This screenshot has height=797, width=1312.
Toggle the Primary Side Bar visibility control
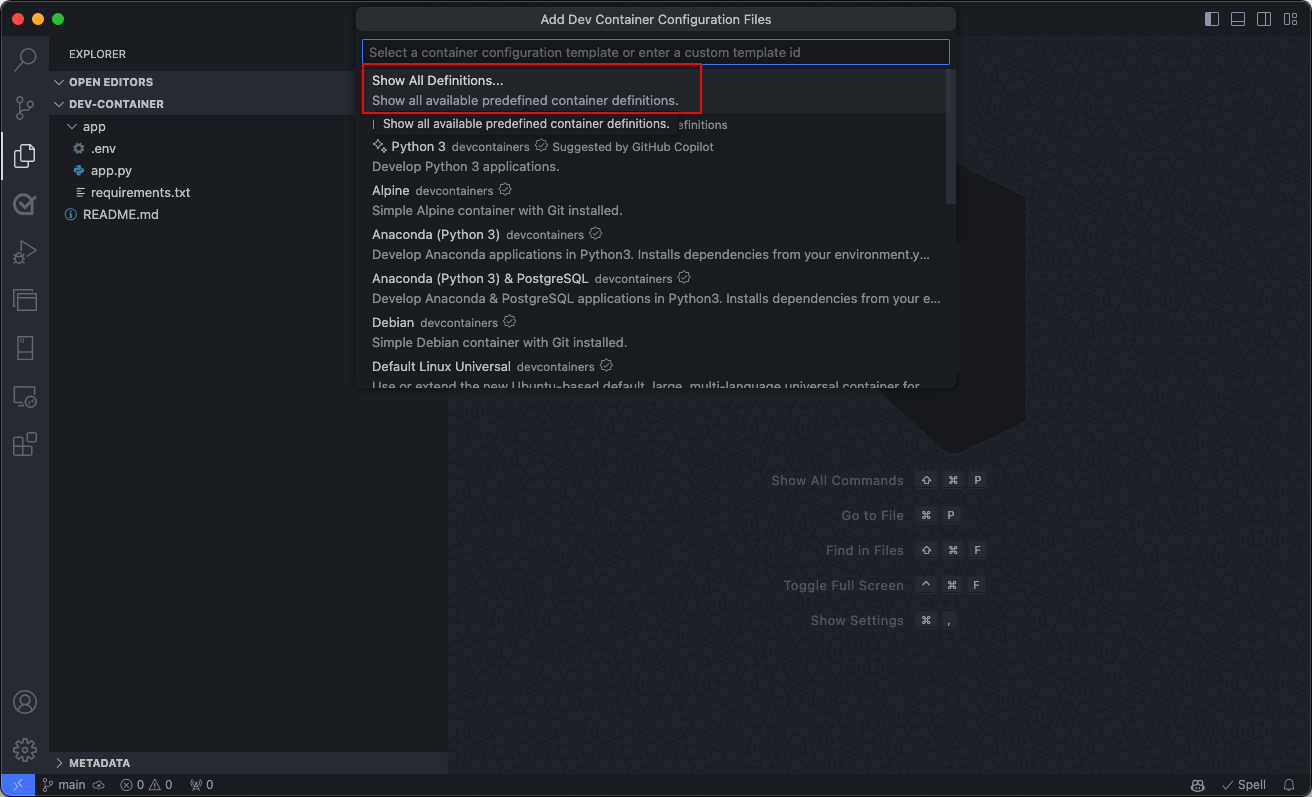[1211, 18]
